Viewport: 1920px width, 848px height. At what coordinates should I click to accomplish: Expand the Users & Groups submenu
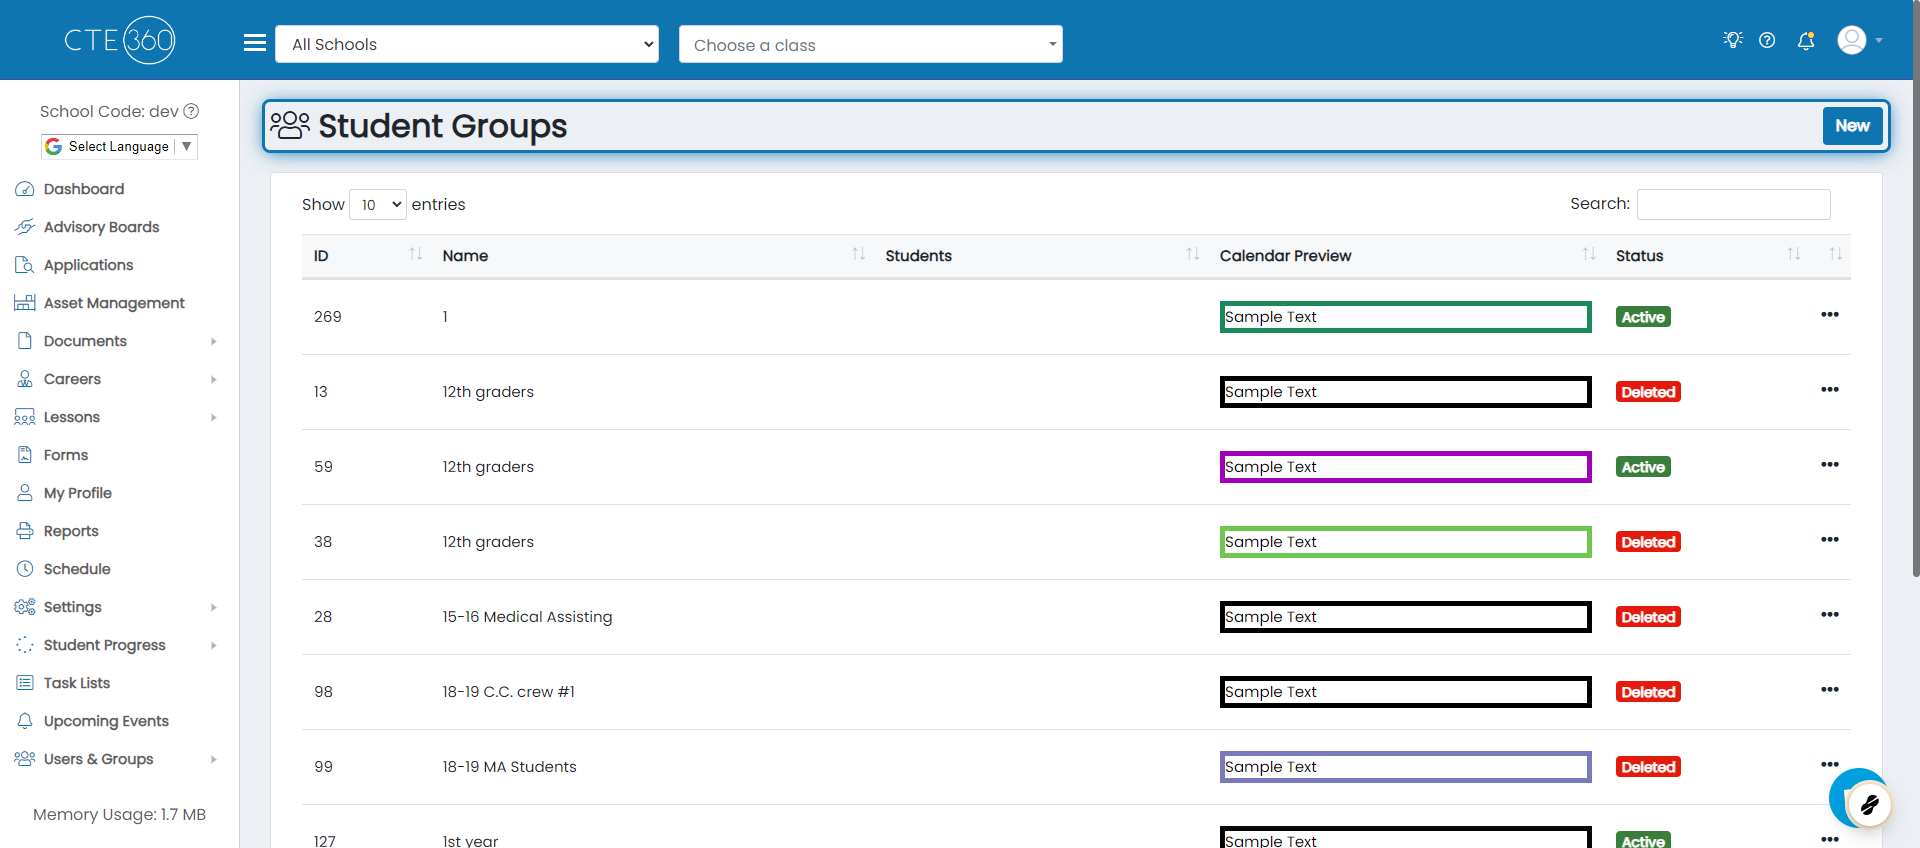coord(214,759)
